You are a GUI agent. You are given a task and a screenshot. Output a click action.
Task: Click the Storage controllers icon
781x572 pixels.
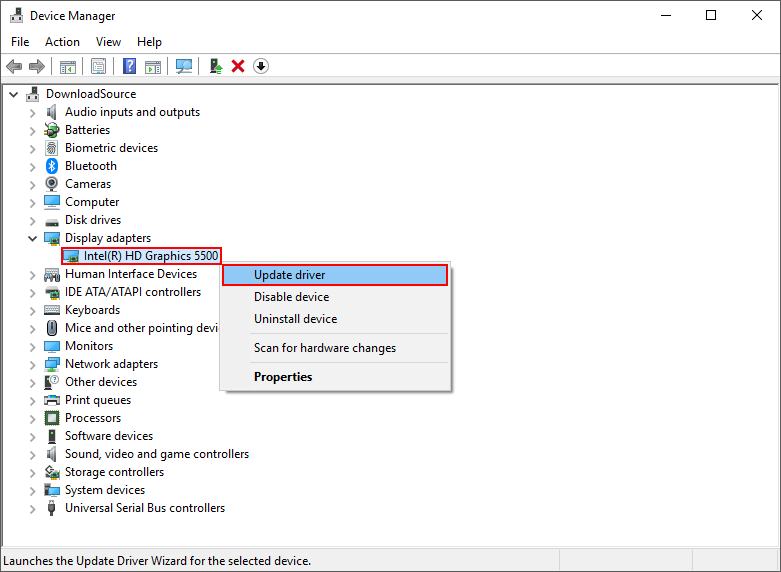coord(52,472)
